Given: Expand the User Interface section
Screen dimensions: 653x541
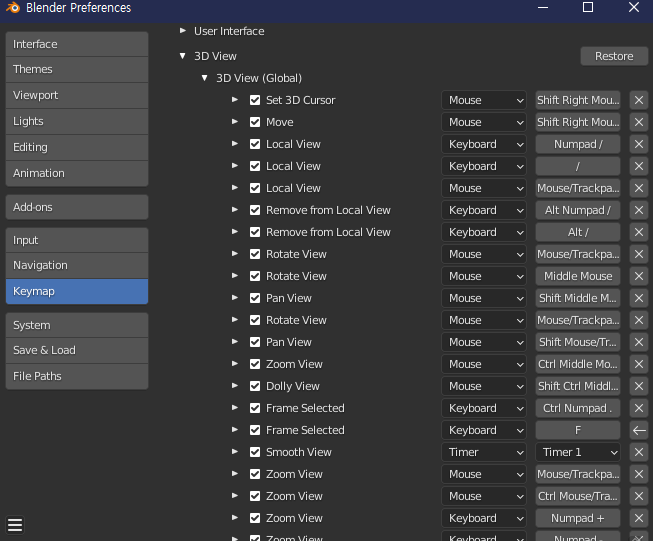Looking at the screenshot, I should [182, 31].
